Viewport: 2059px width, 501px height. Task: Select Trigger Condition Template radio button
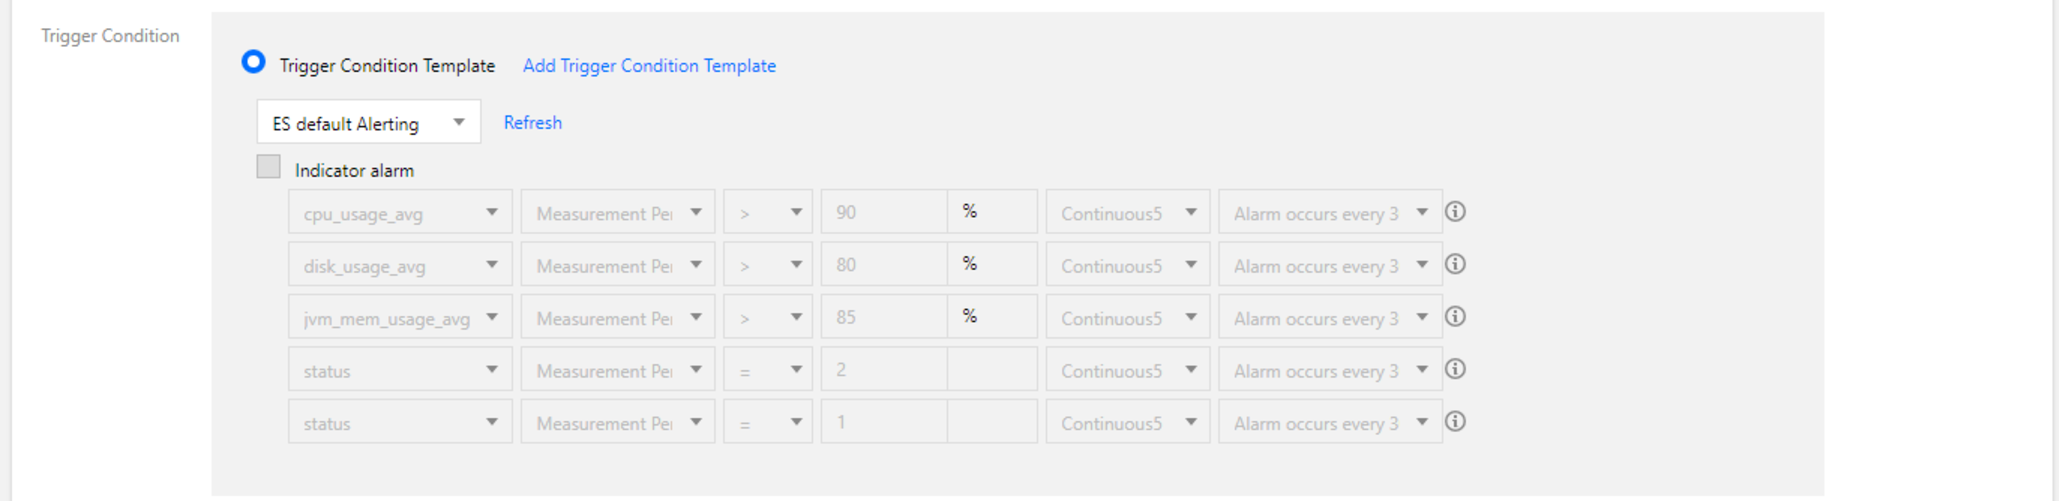pos(254,63)
